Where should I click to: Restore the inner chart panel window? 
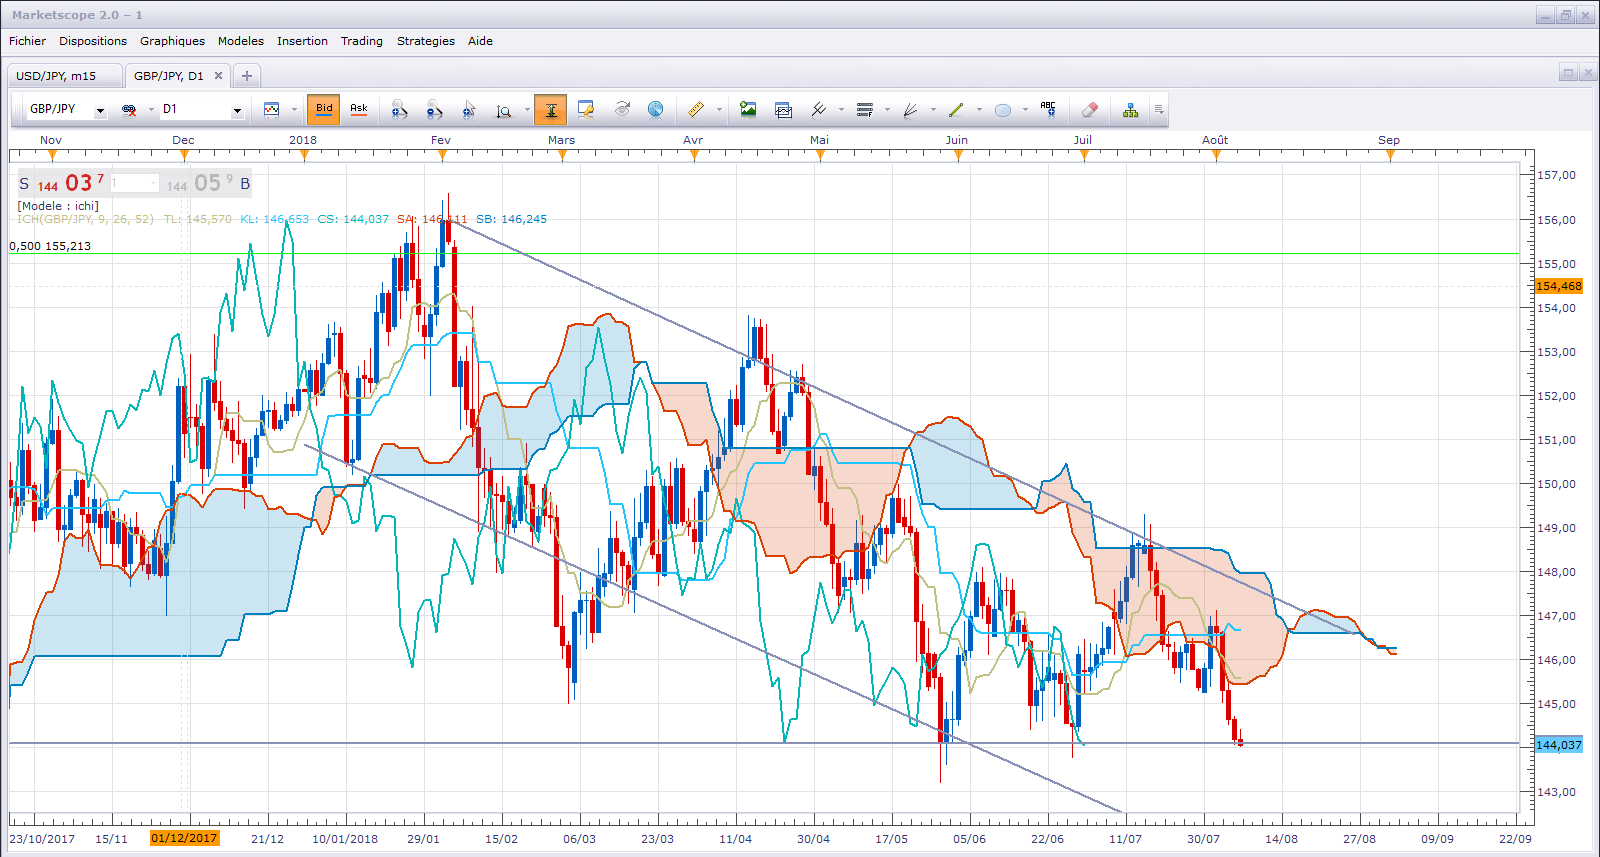(x=1568, y=73)
